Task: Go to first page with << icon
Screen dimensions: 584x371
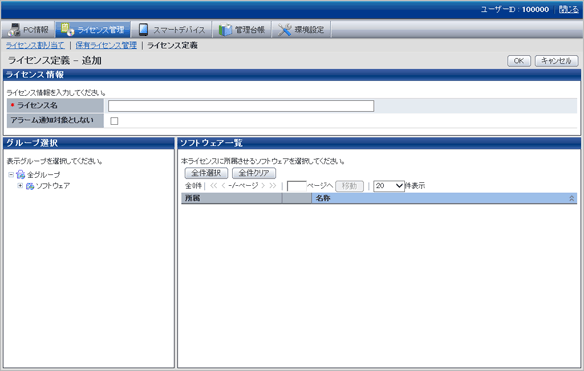Action: [213, 186]
